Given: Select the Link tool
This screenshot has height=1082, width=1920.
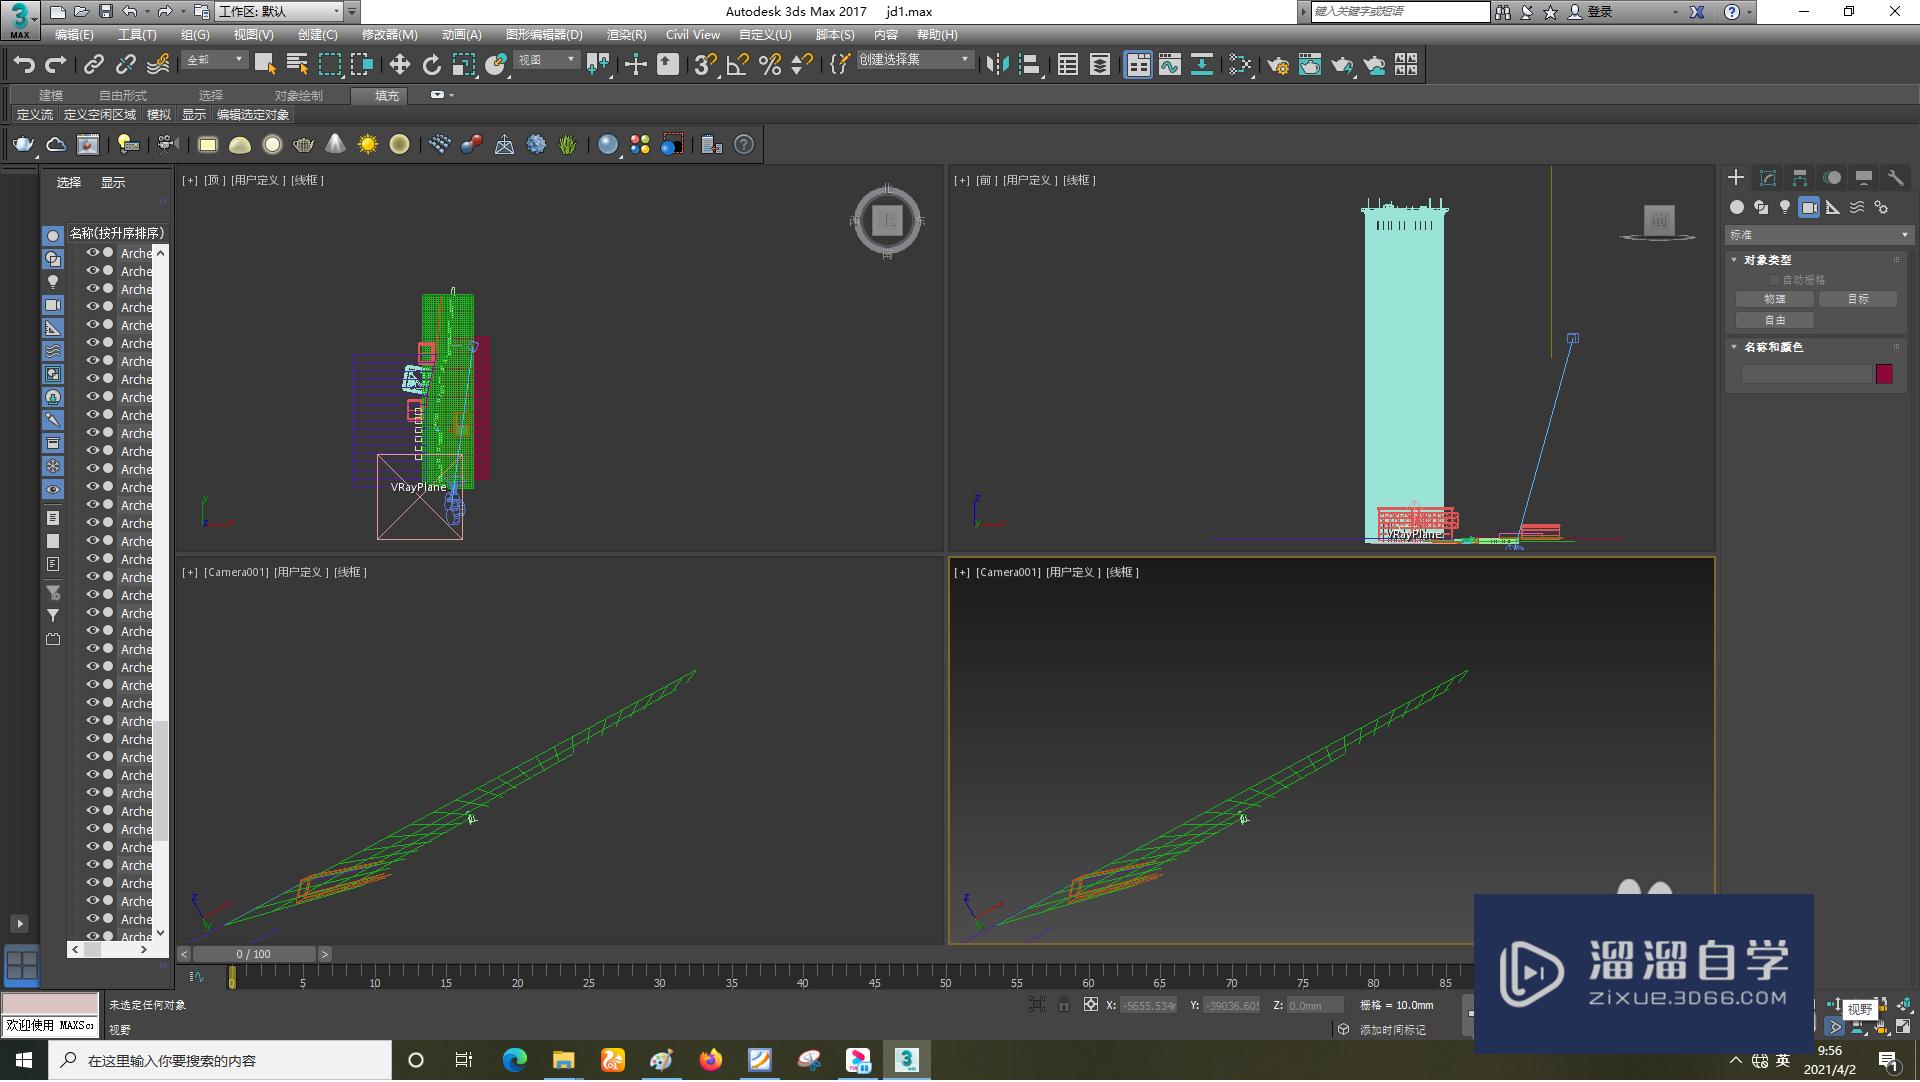Looking at the screenshot, I should point(94,65).
